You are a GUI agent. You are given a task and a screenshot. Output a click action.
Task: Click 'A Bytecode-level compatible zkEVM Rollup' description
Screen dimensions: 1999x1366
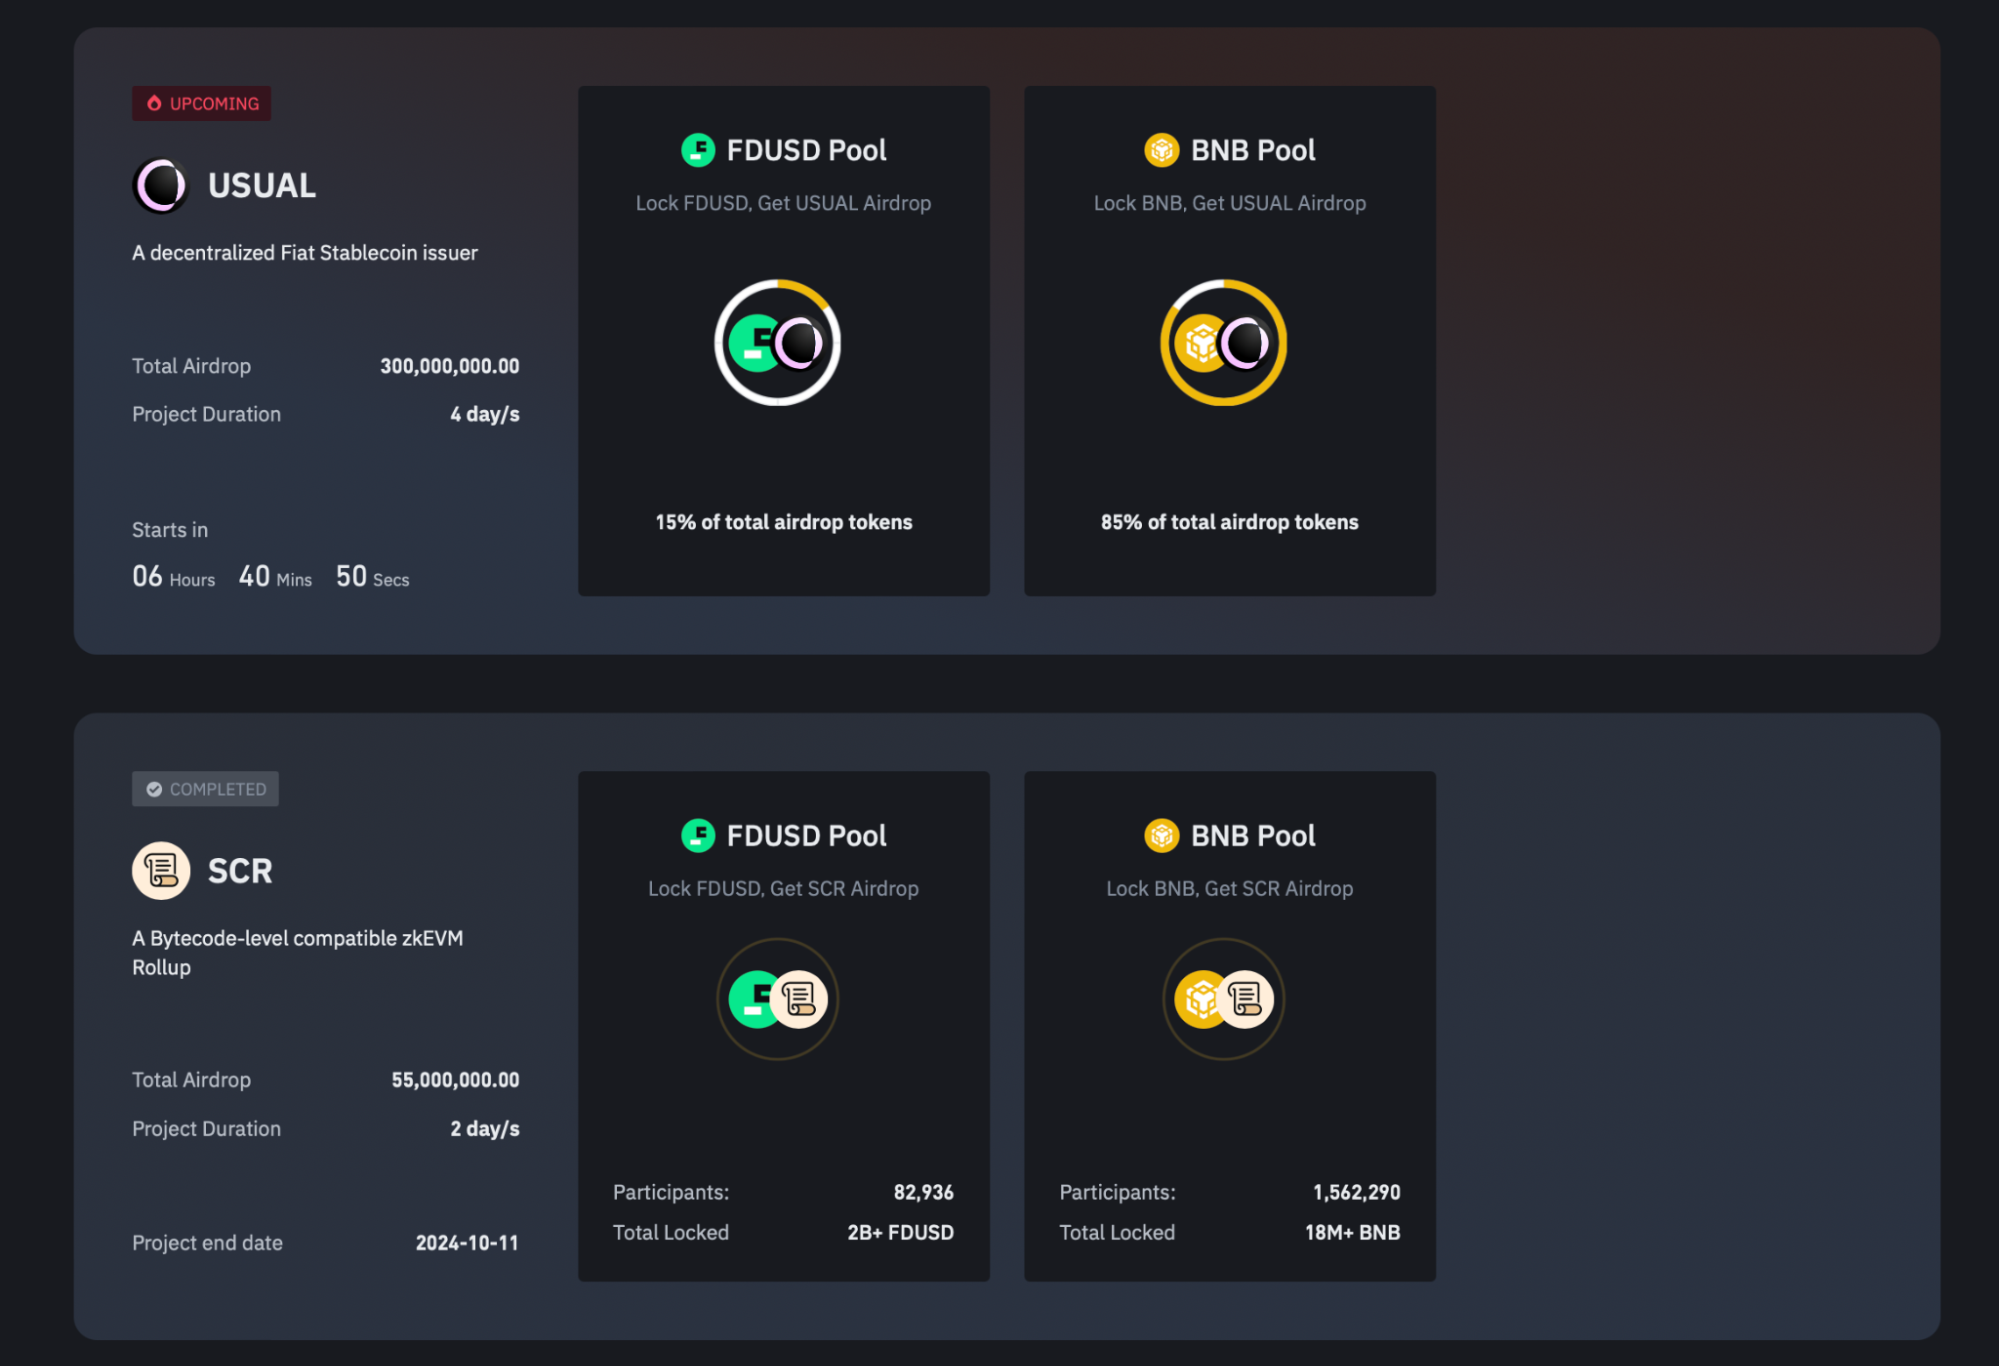tap(298, 953)
